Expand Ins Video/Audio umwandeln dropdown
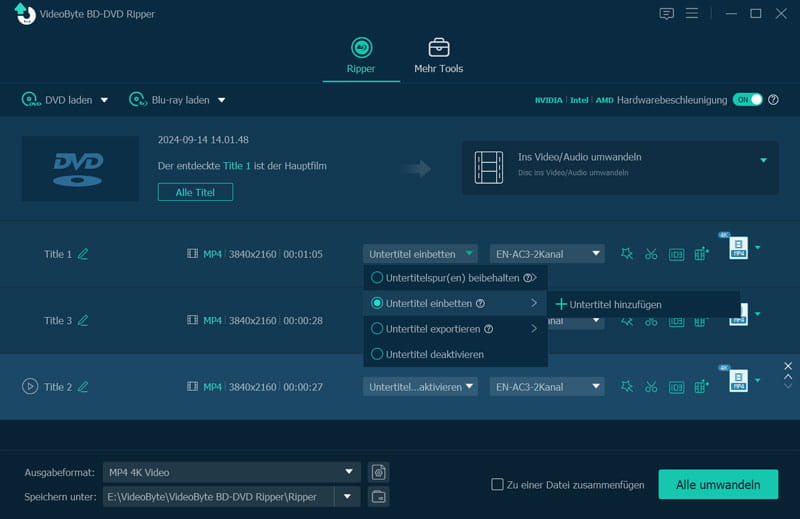Screen dimensions: 800x519 [763, 160]
